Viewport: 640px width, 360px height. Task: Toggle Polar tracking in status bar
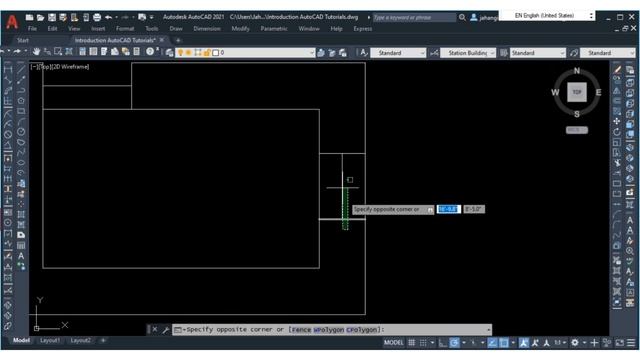(x=454, y=343)
